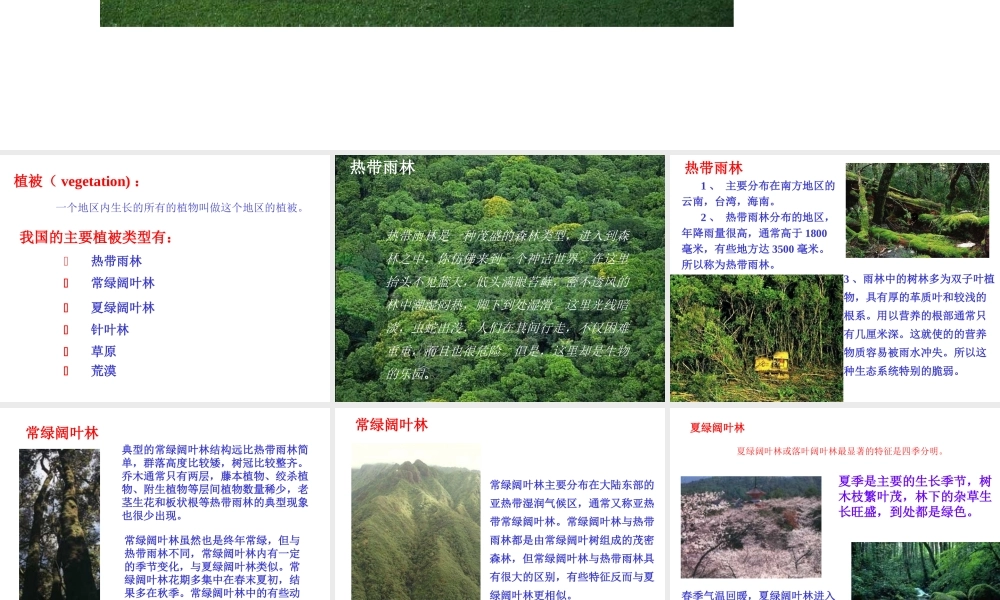Screen dimensions: 1000x600
Task: Click the mossy rainforest floor photo
Action: click(917, 210)
